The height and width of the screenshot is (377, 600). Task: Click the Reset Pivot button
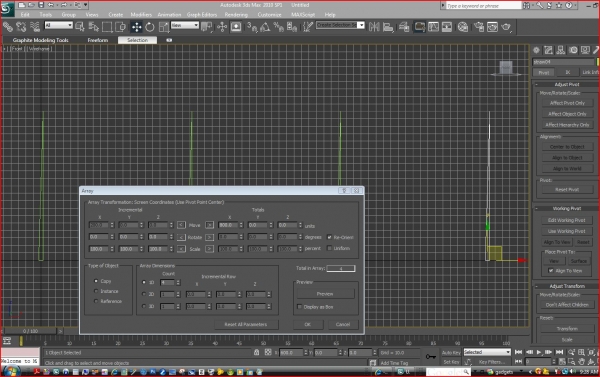coord(567,189)
